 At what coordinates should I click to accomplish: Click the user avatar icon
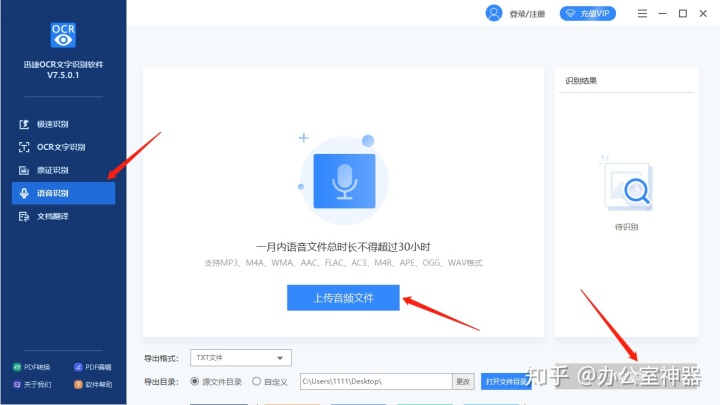494,13
